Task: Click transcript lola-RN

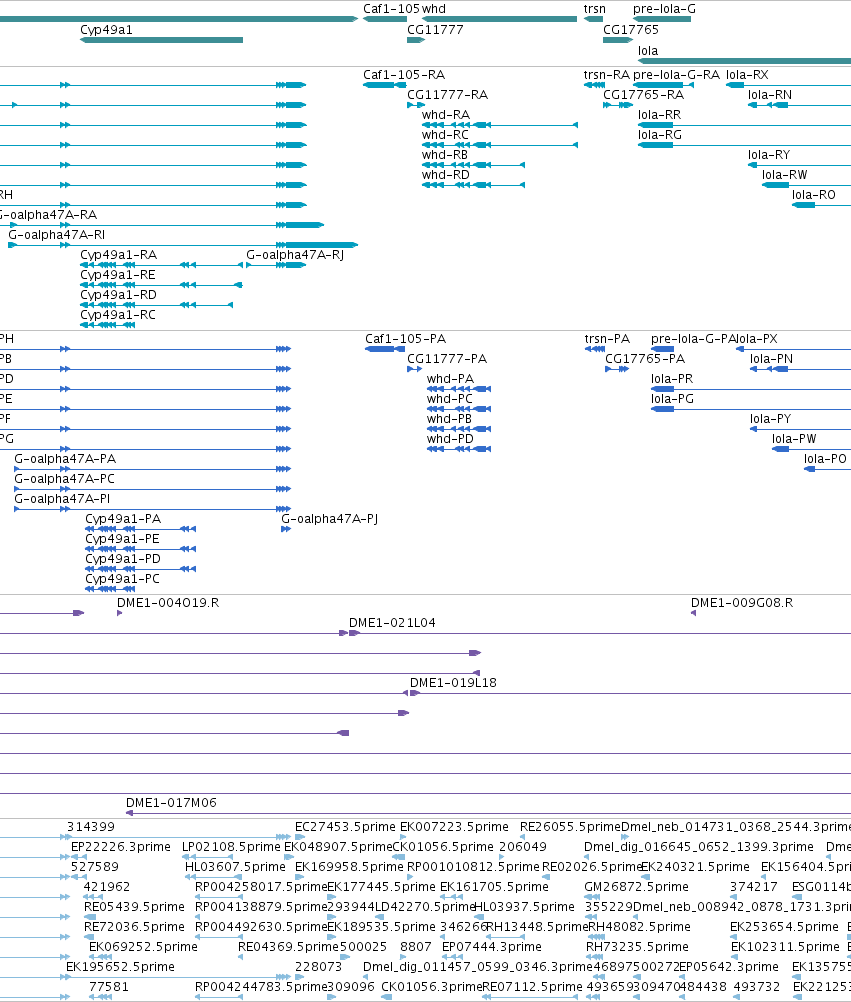Action: (x=770, y=95)
